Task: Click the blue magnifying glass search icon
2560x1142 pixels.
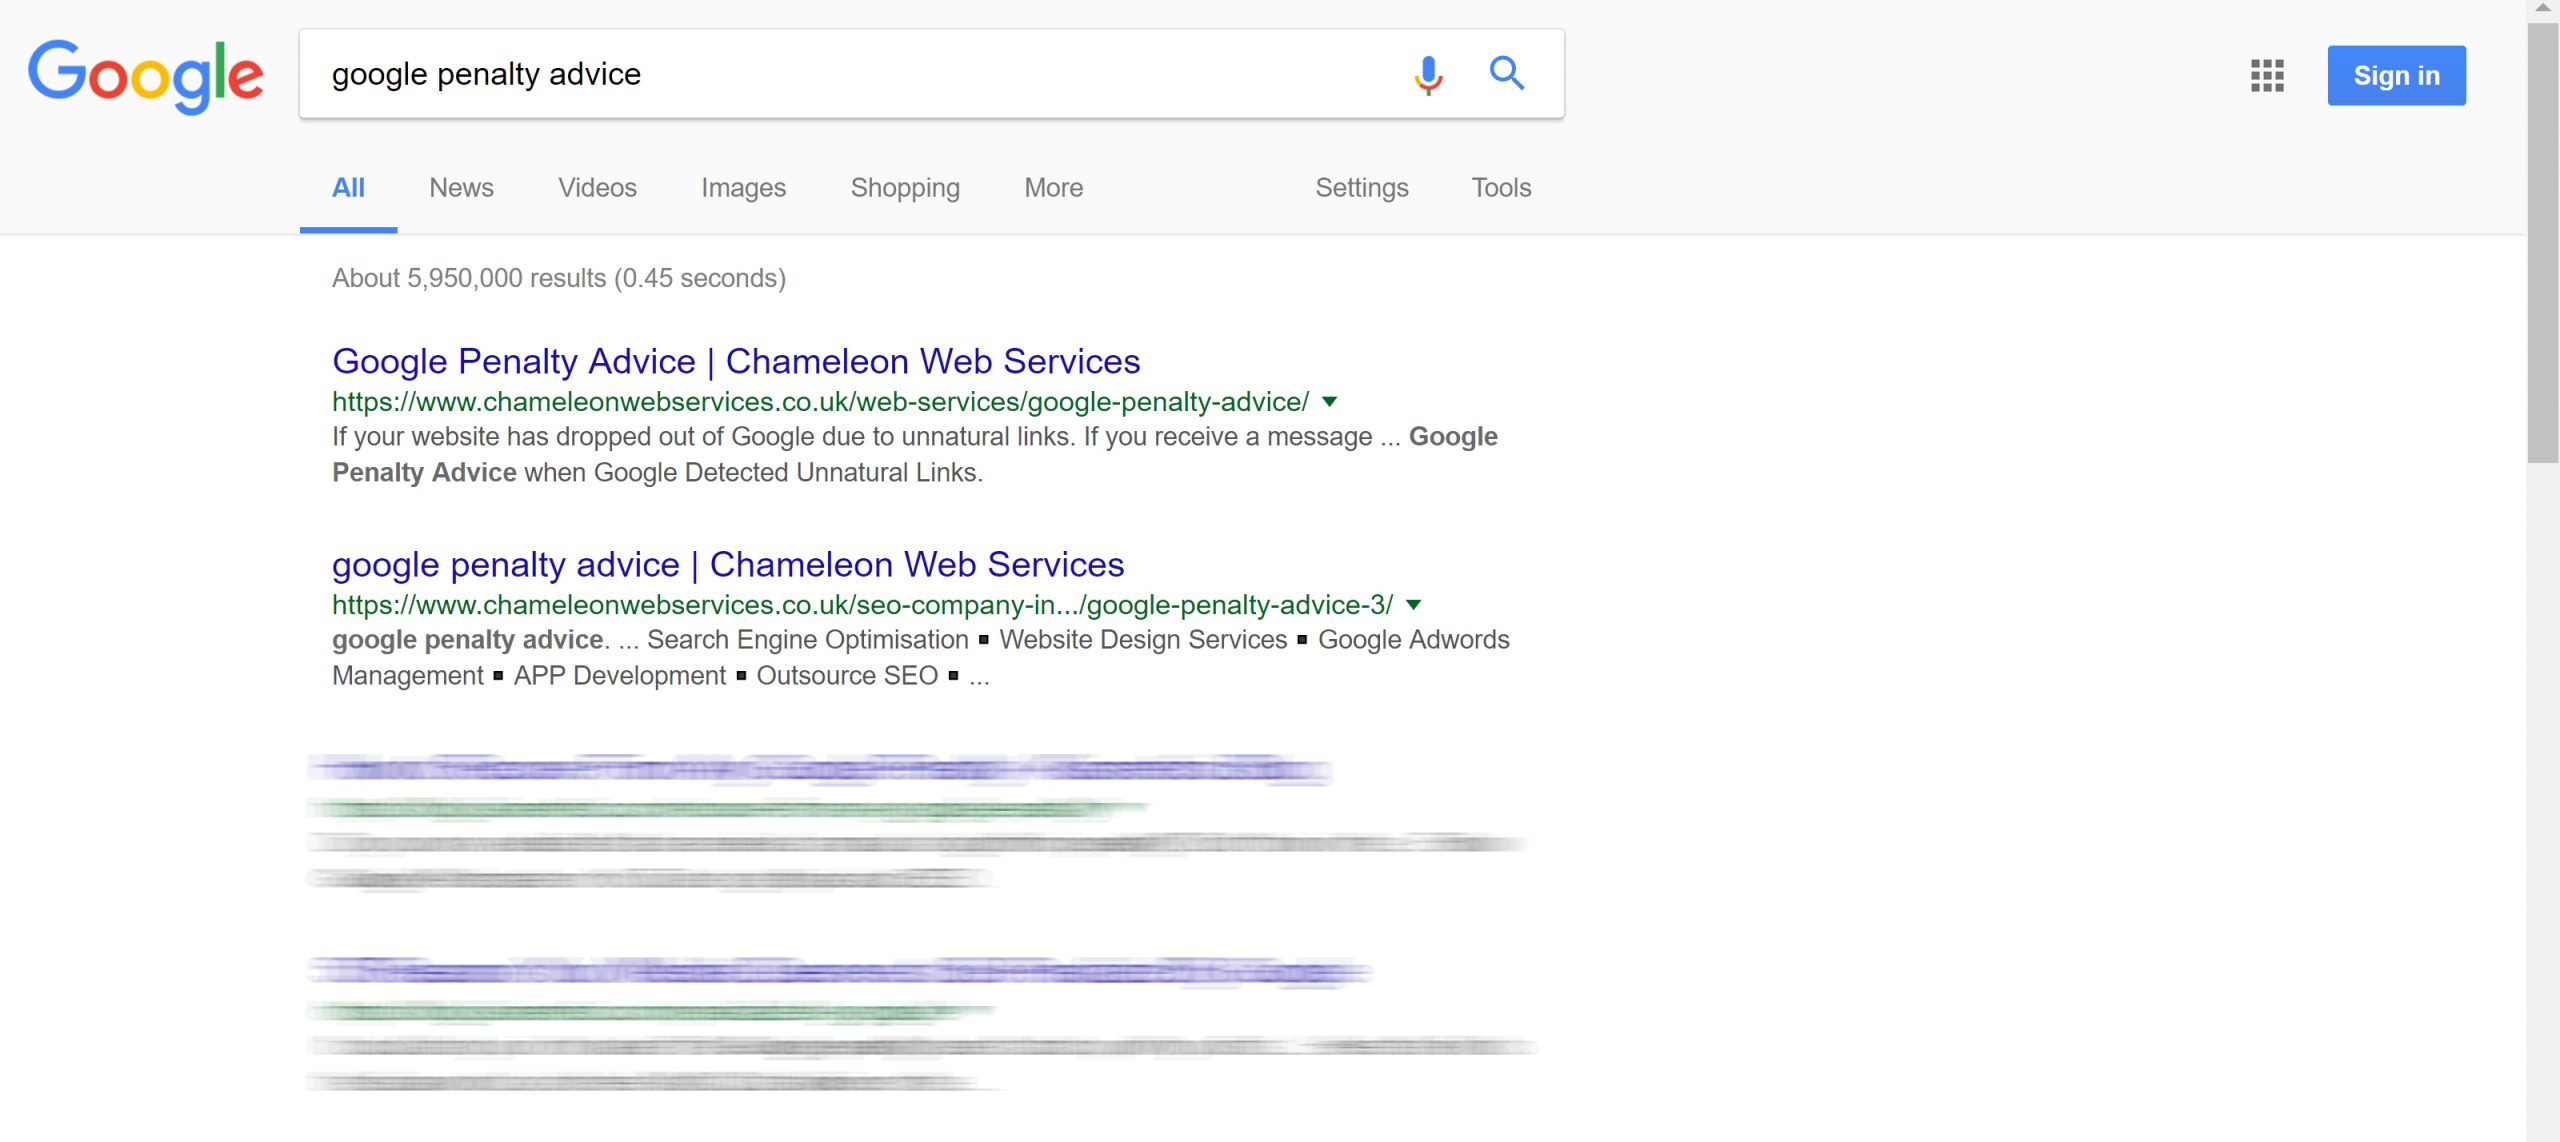Action: click(1506, 74)
